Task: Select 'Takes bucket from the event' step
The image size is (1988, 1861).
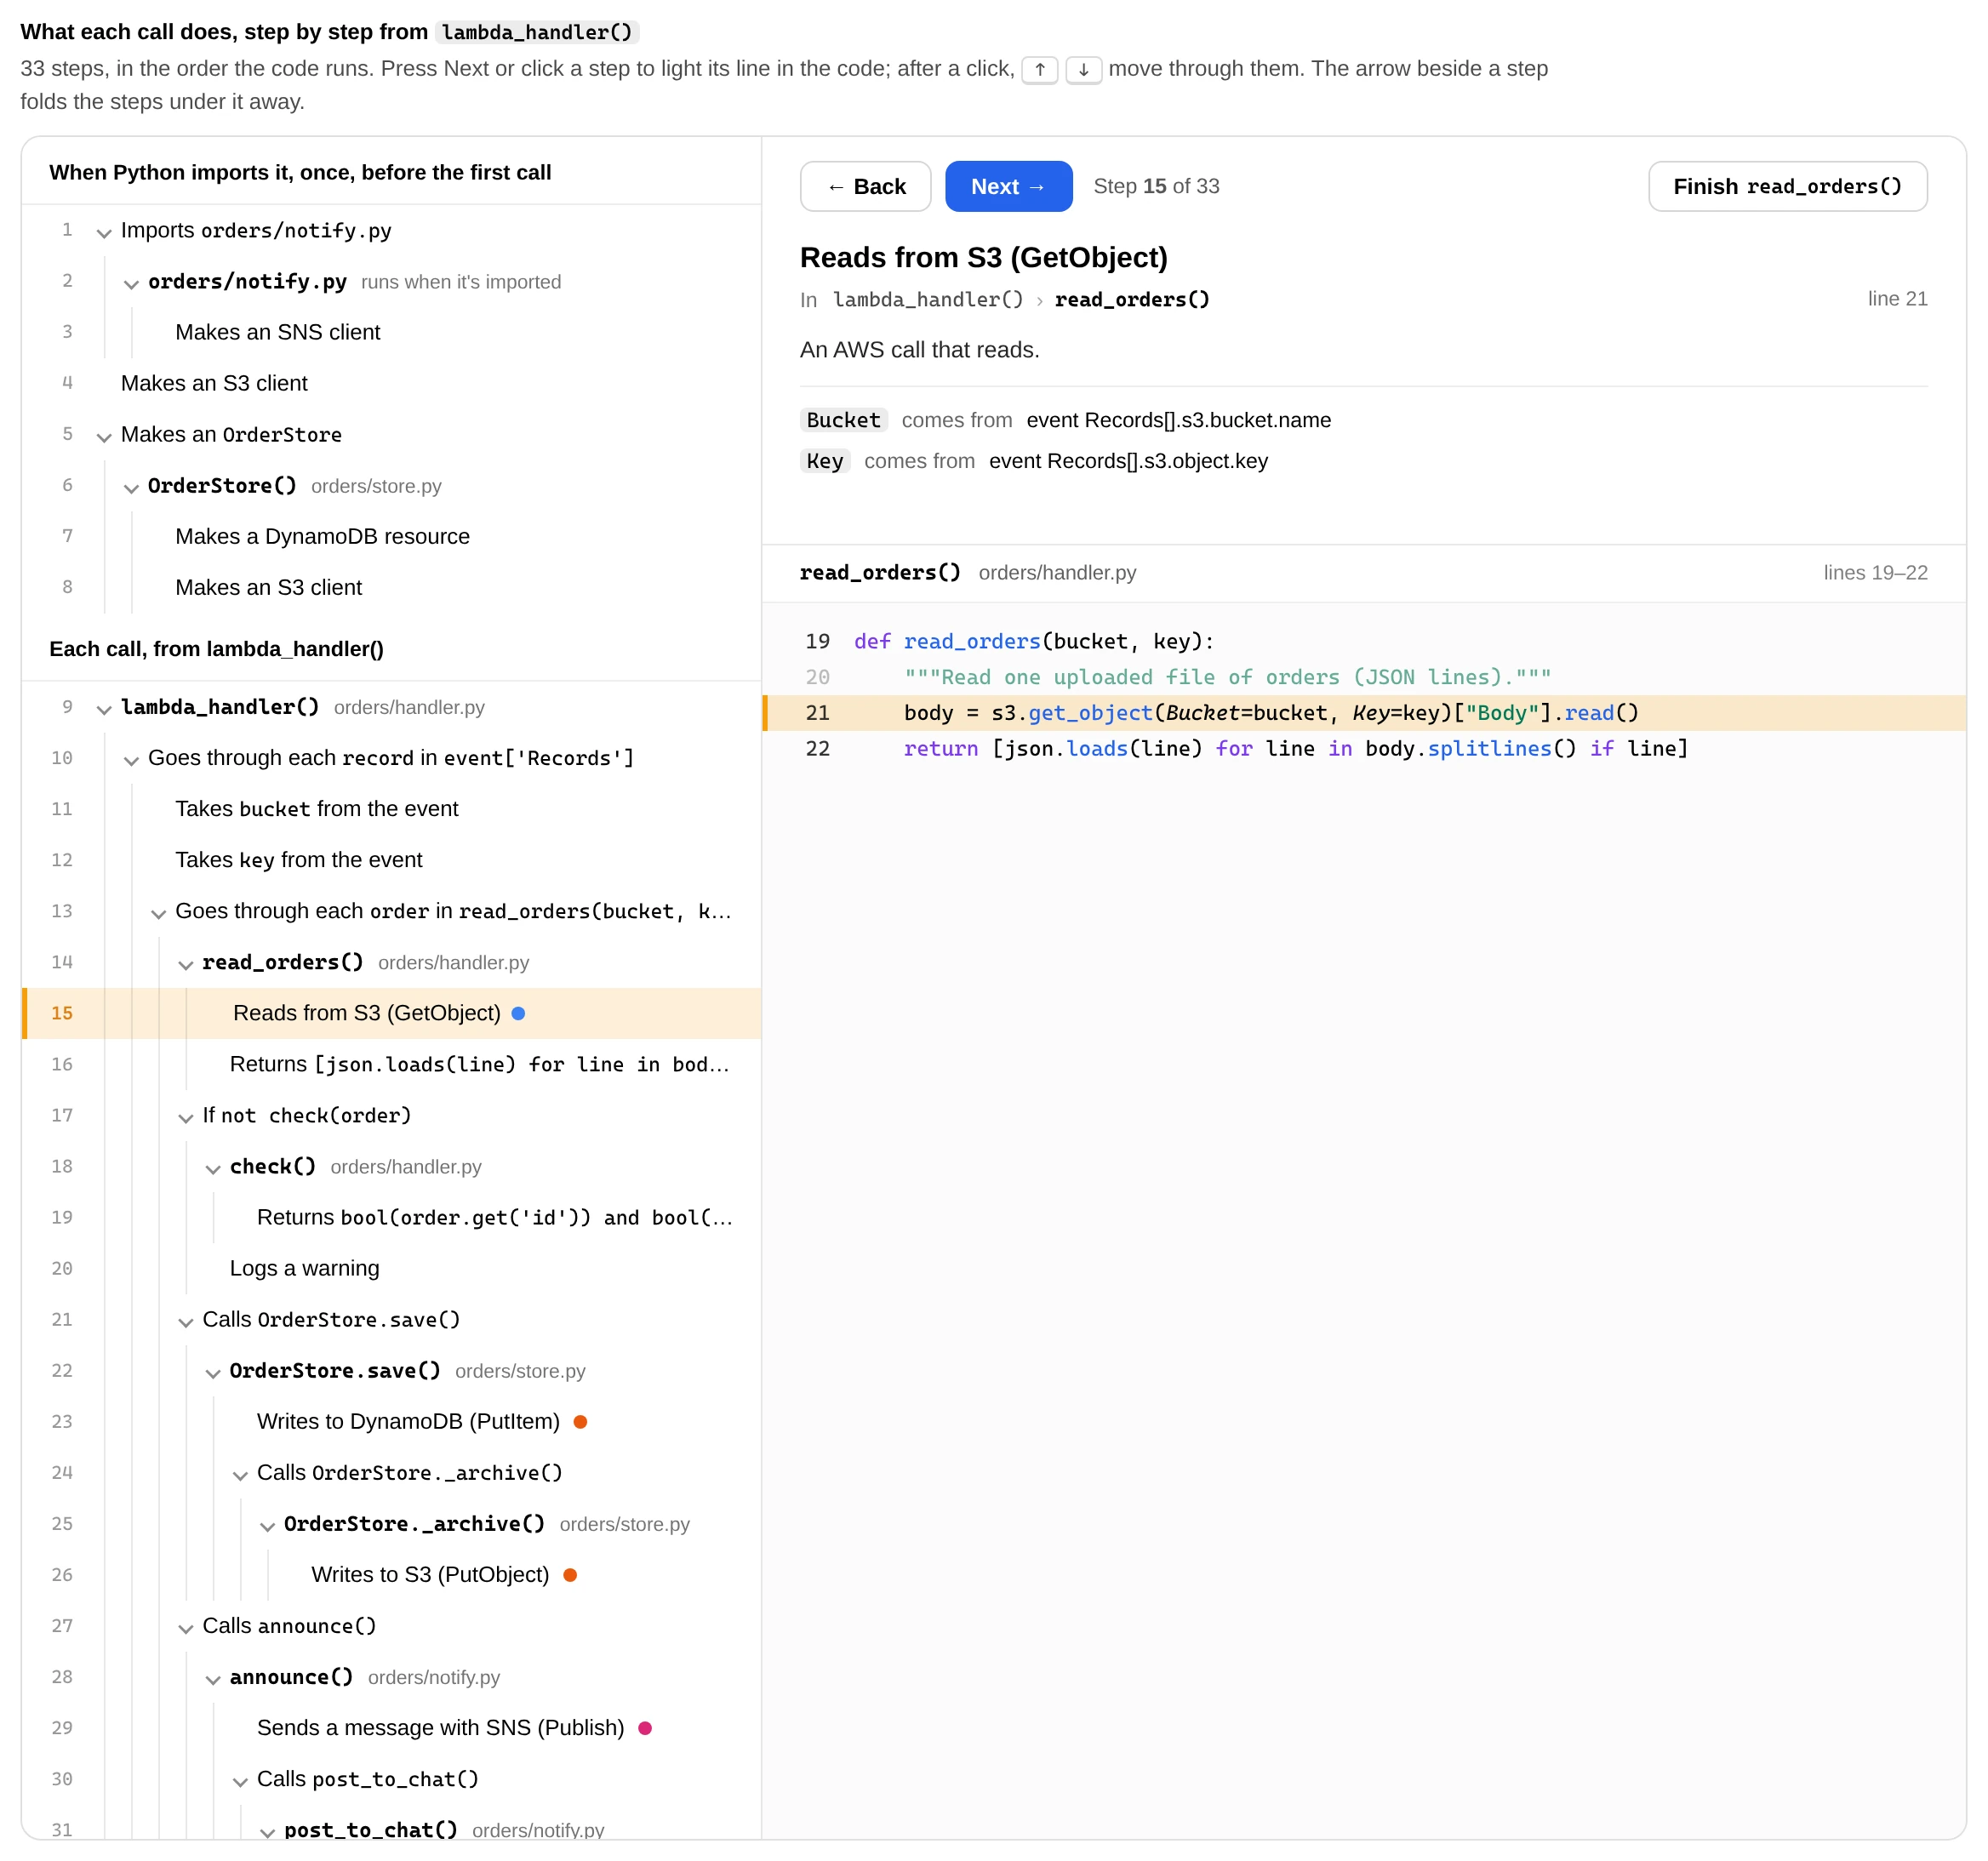Action: point(391,808)
